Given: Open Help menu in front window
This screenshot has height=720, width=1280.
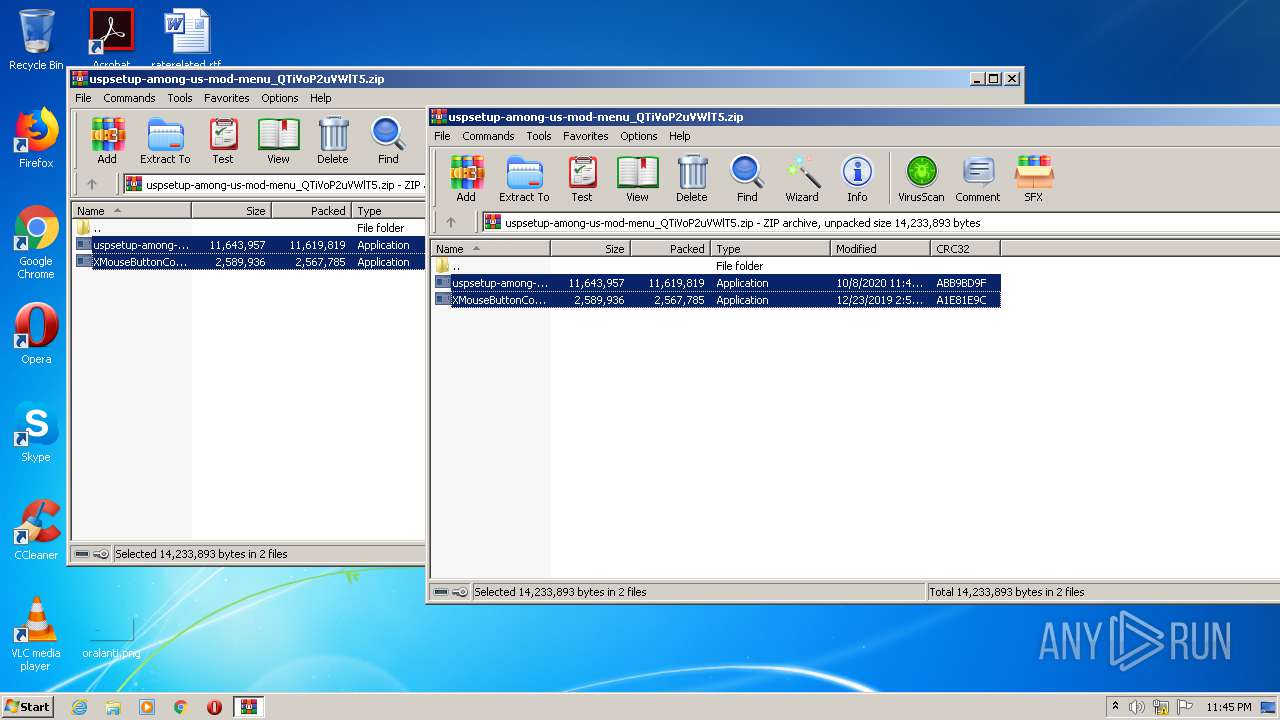Looking at the screenshot, I should coord(680,136).
